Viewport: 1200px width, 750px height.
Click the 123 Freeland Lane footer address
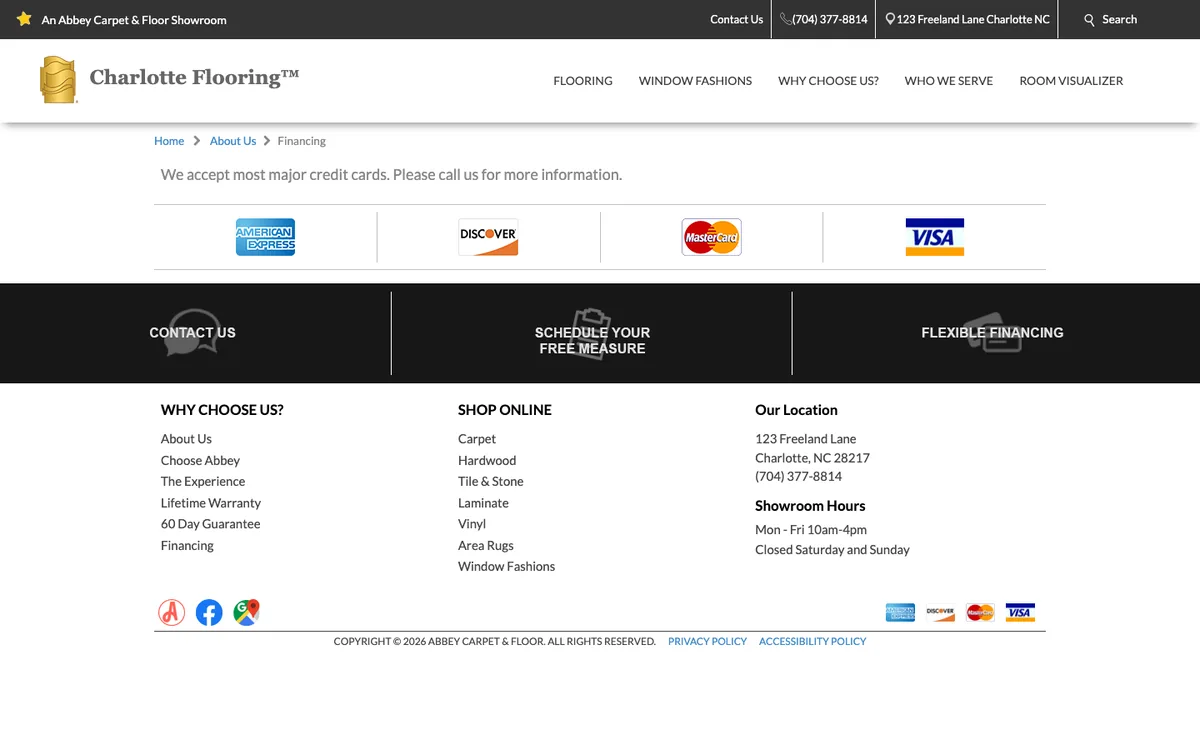point(805,439)
